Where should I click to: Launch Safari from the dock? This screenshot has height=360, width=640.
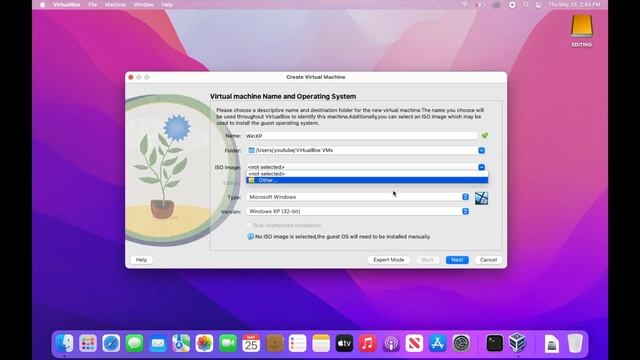pyautogui.click(x=111, y=343)
